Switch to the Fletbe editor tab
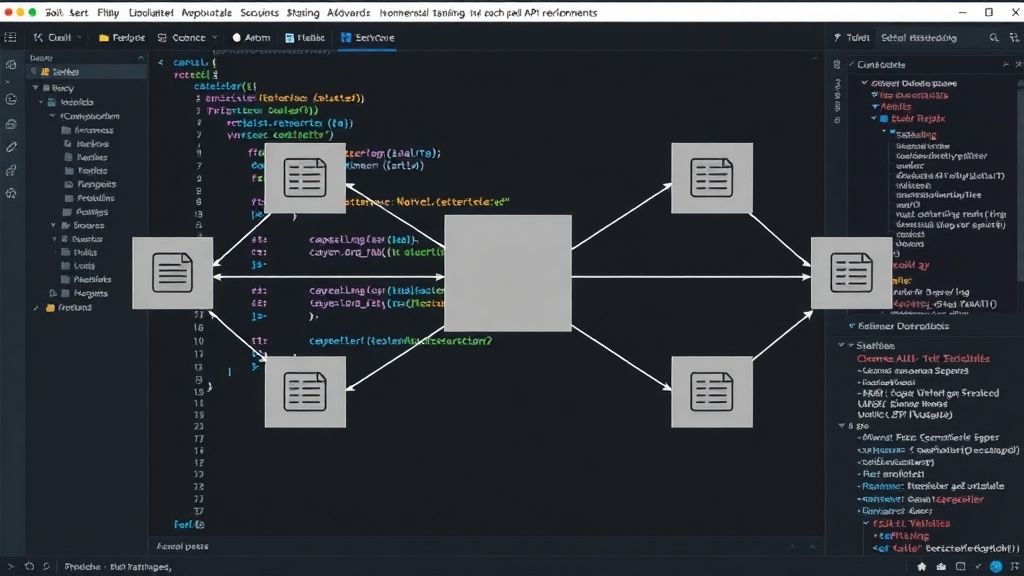This screenshot has width=1024, height=576. click(x=305, y=38)
